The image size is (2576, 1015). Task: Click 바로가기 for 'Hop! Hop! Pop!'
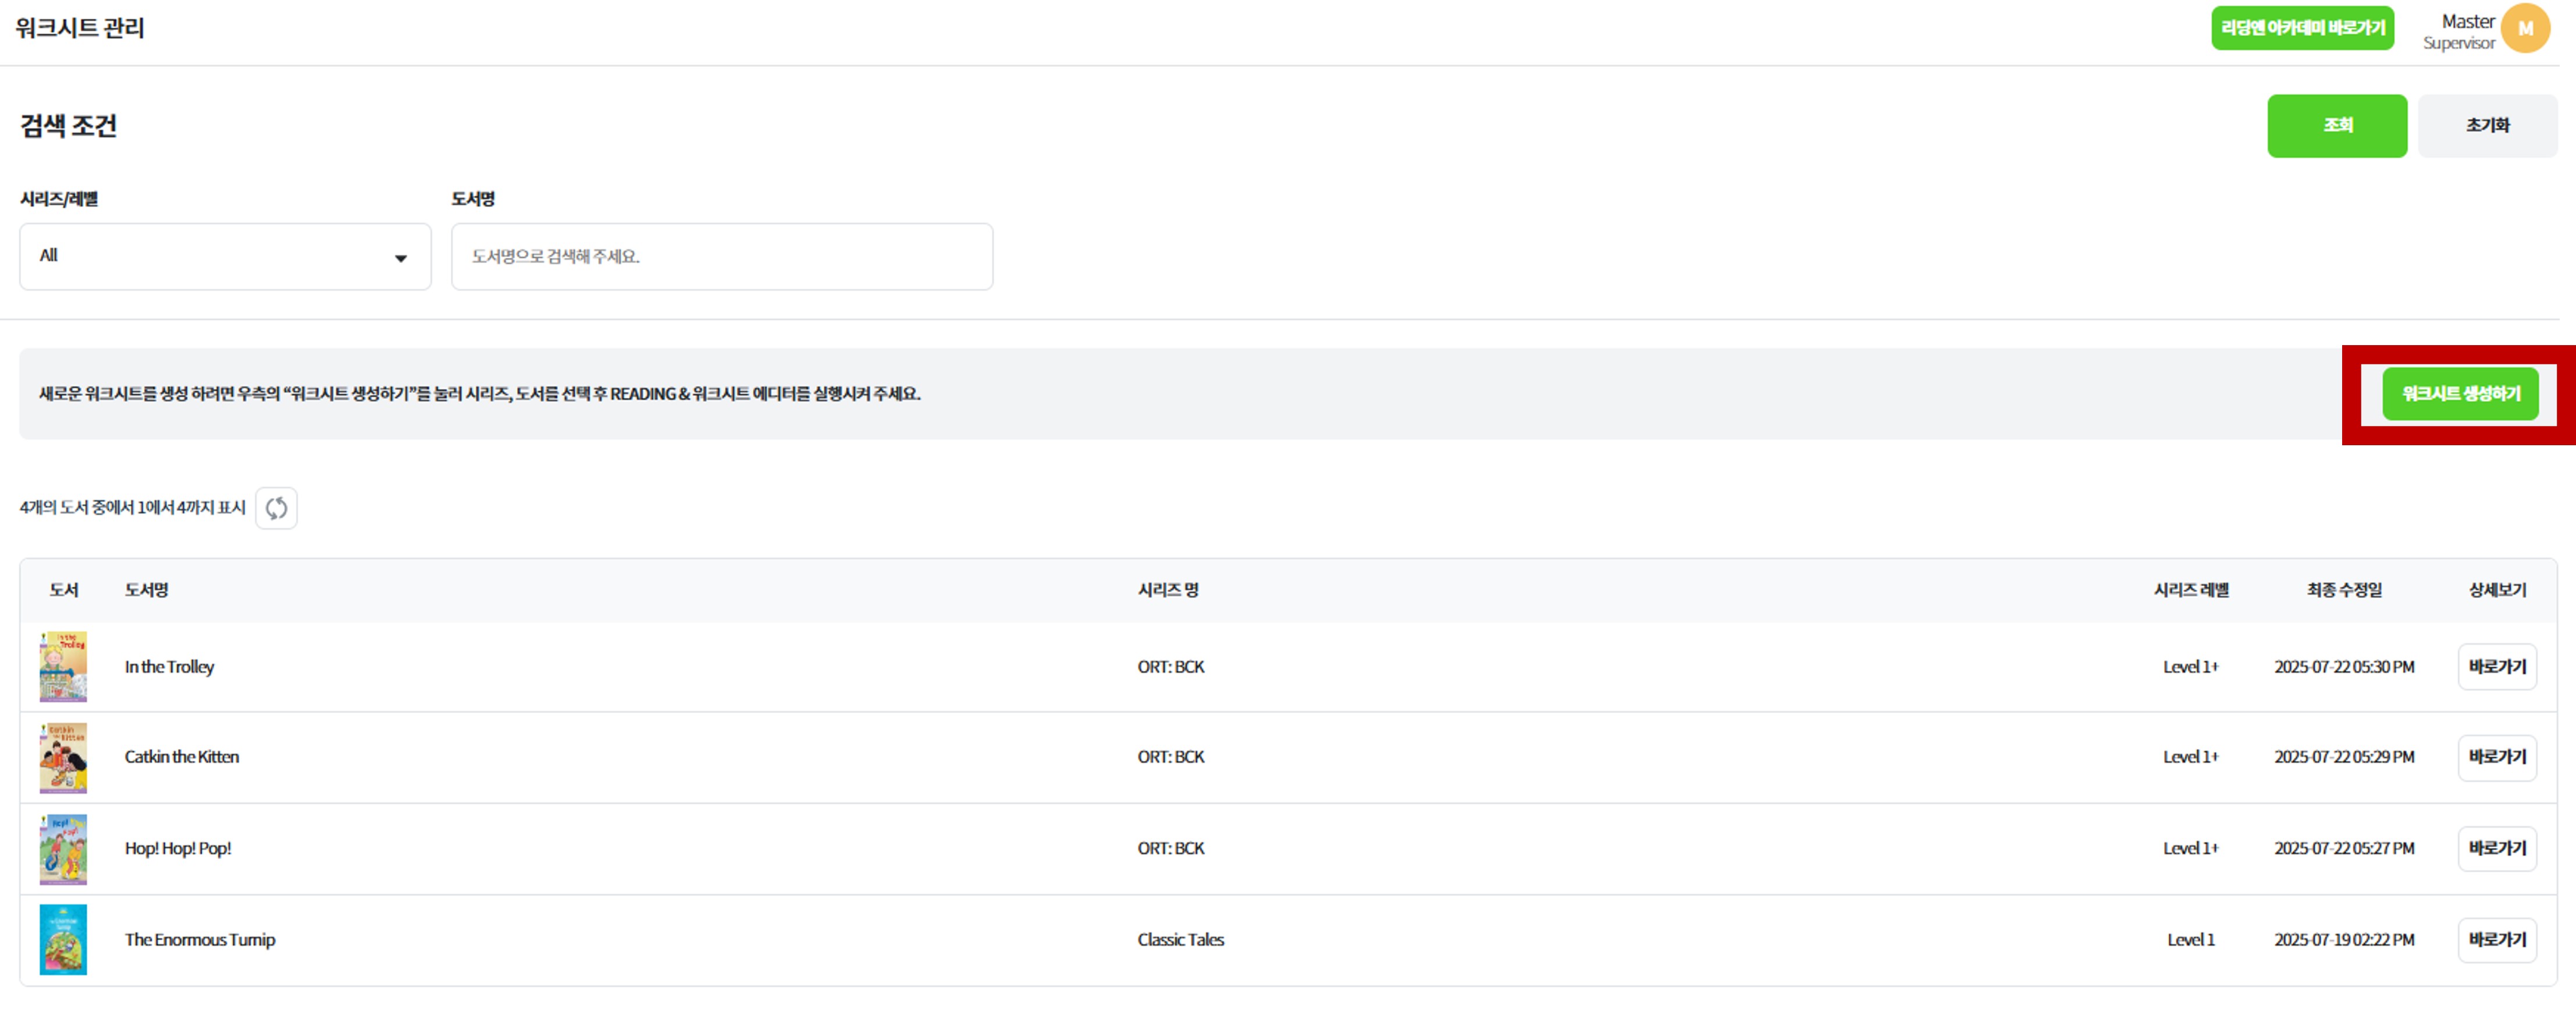pyautogui.click(x=2496, y=848)
